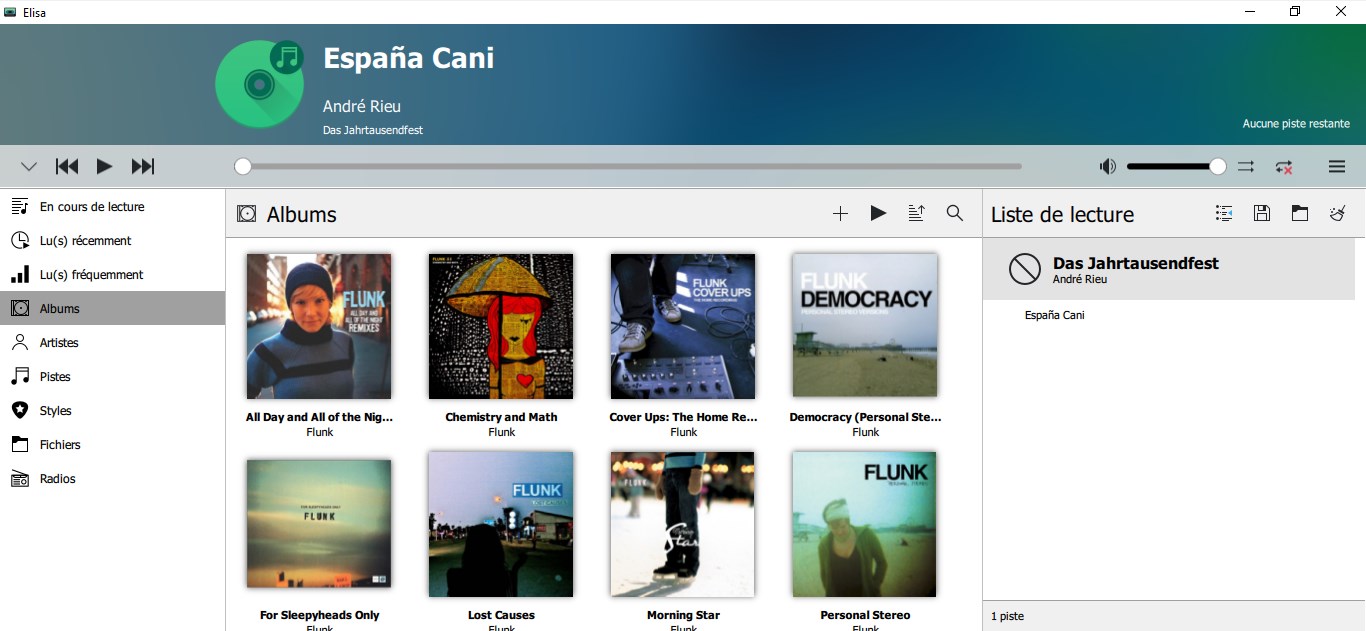Click the clock icon for recently played
1366x631 pixels.
tap(20, 241)
